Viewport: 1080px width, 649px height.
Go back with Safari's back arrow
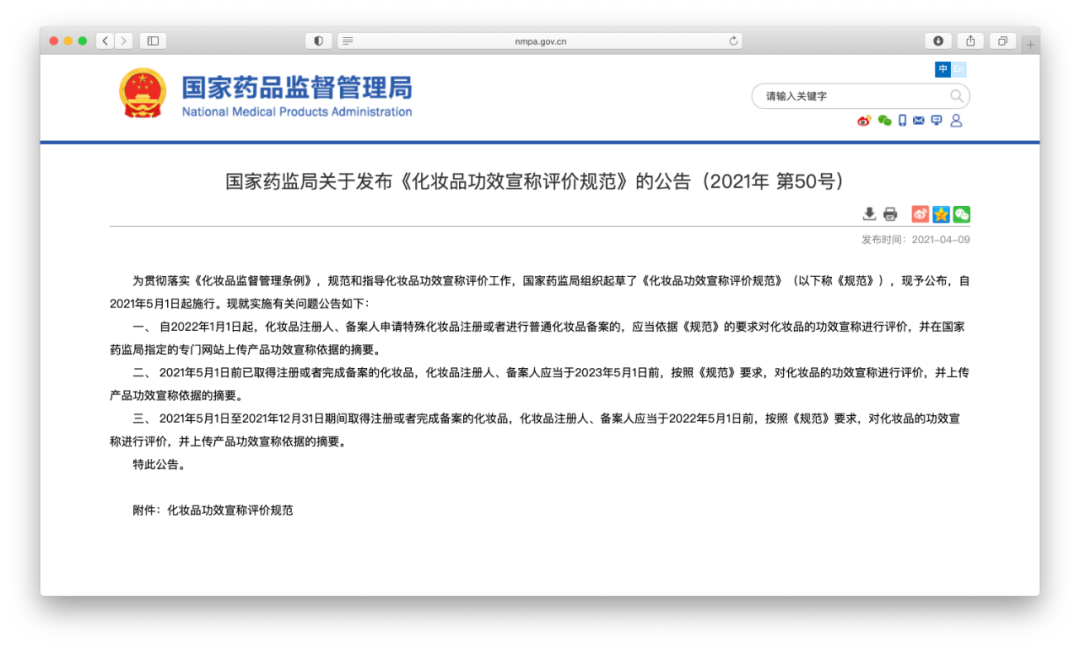pos(105,41)
